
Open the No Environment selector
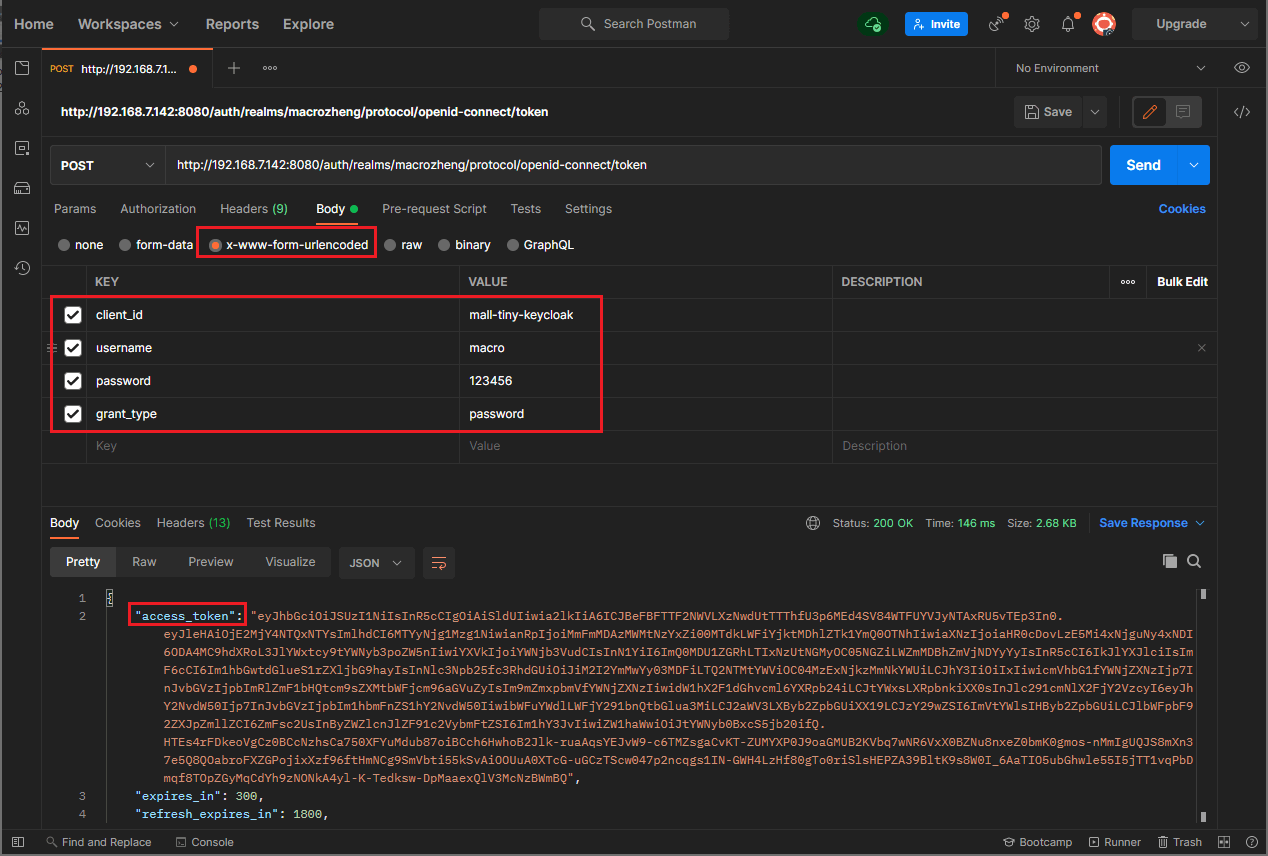tap(1109, 68)
